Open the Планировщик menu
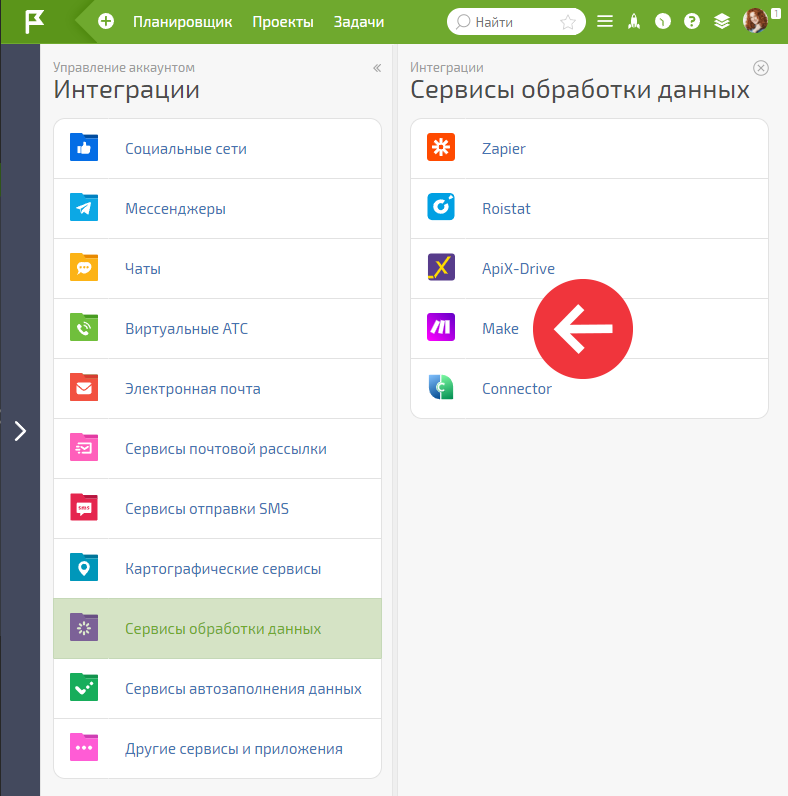 pos(183,22)
